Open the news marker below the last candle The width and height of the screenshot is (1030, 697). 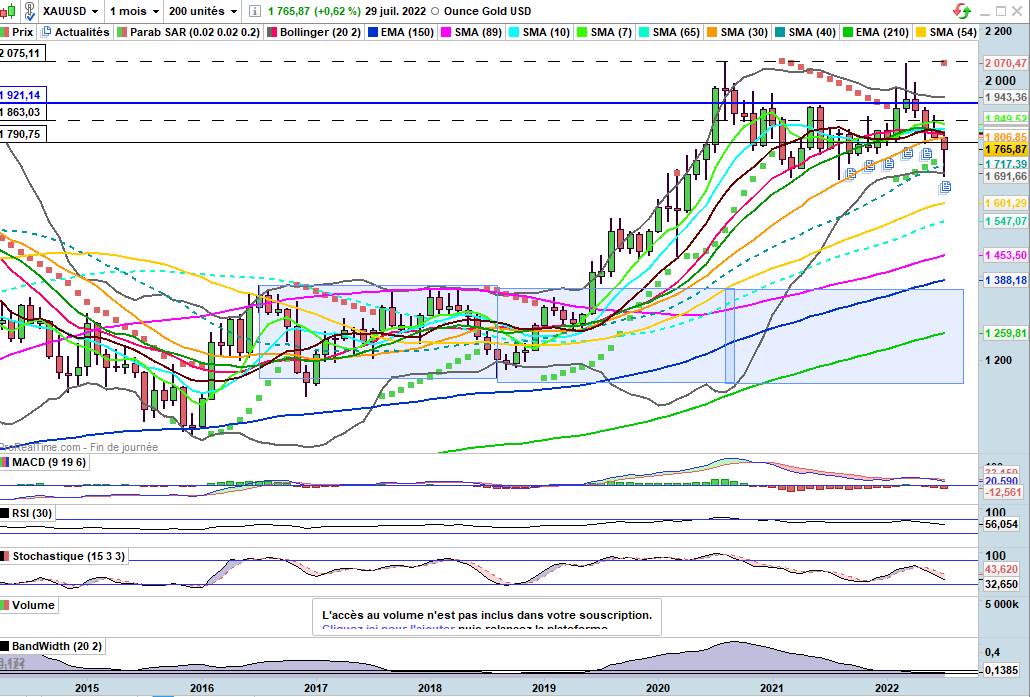click(x=945, y=187)
